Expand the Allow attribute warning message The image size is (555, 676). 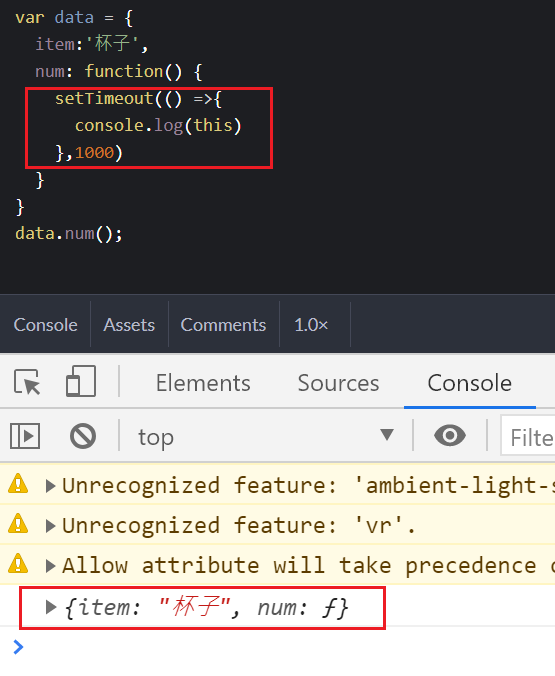click(50, 566)
